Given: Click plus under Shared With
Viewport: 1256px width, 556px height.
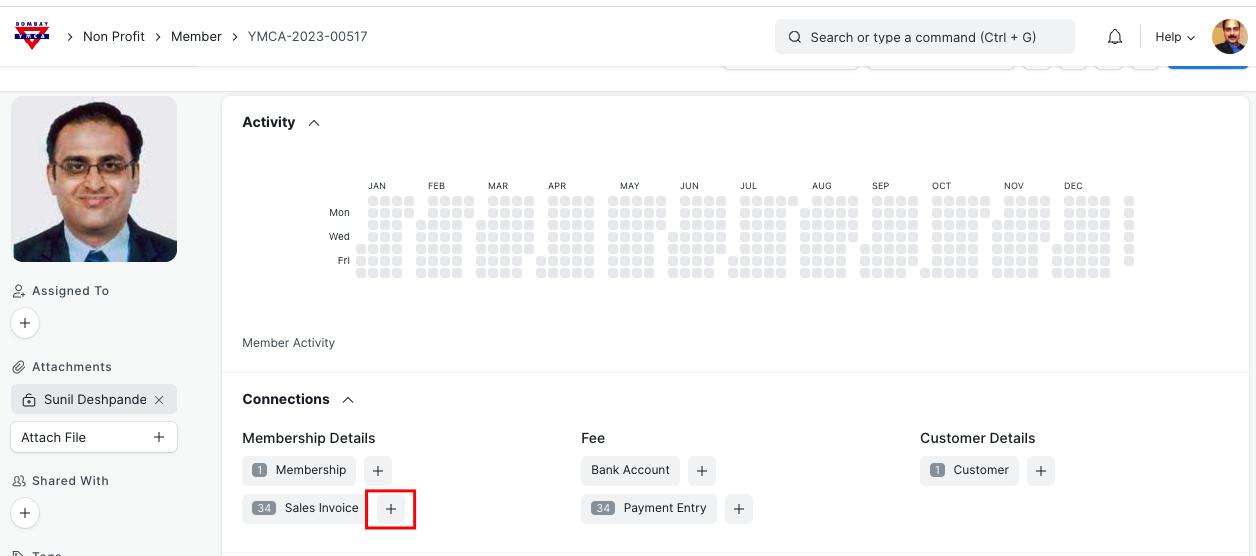Looking at the screenshot, I should pos(25,514).
